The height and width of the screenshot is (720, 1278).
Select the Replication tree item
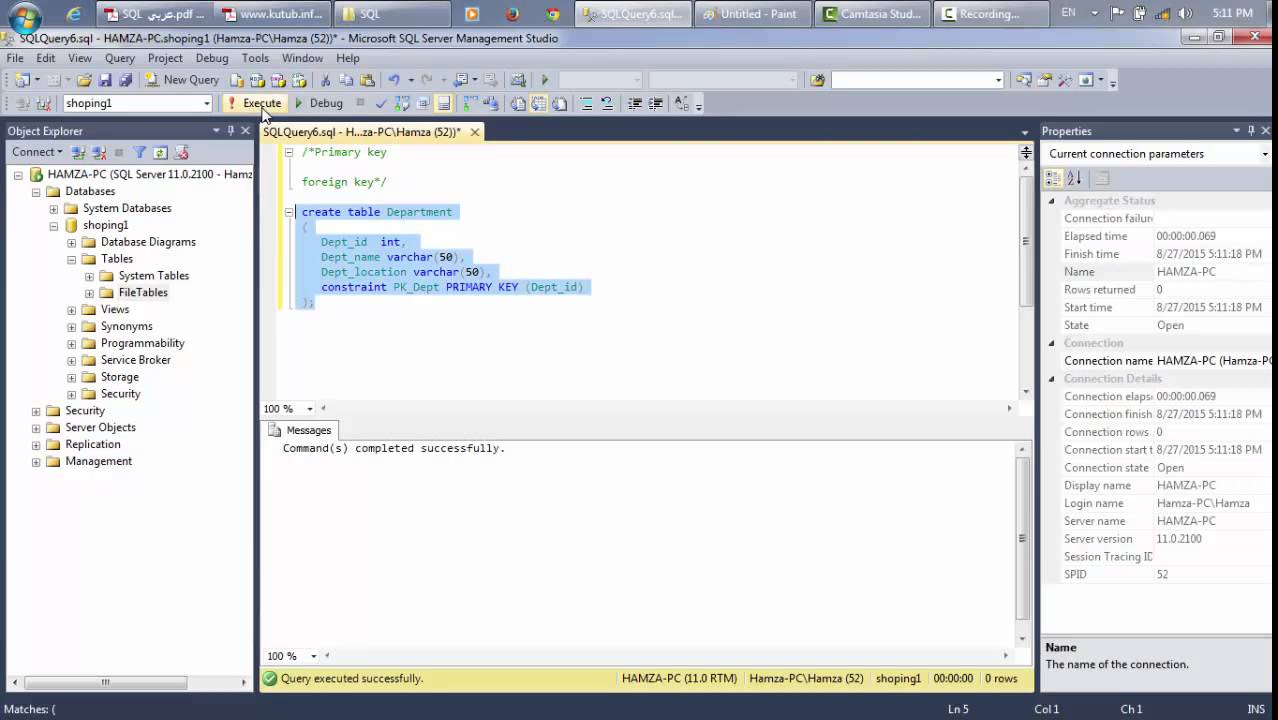93,445
